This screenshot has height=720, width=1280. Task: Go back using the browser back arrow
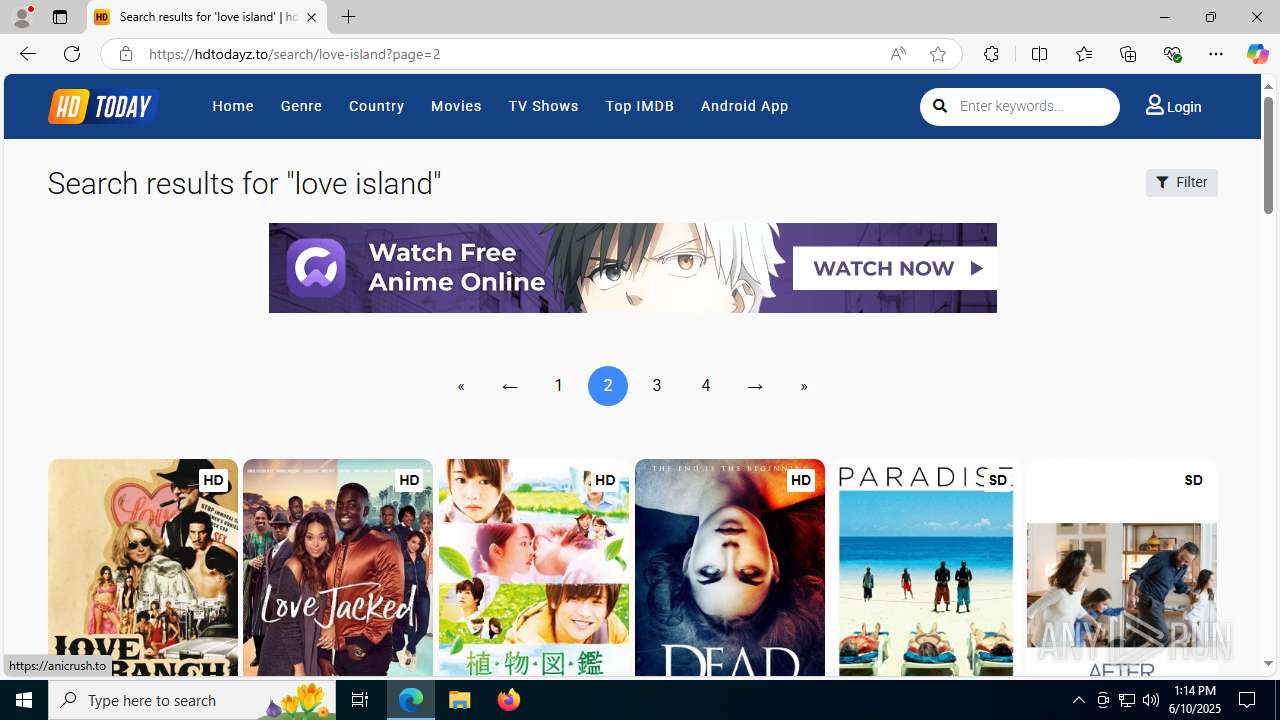[27, 54]
